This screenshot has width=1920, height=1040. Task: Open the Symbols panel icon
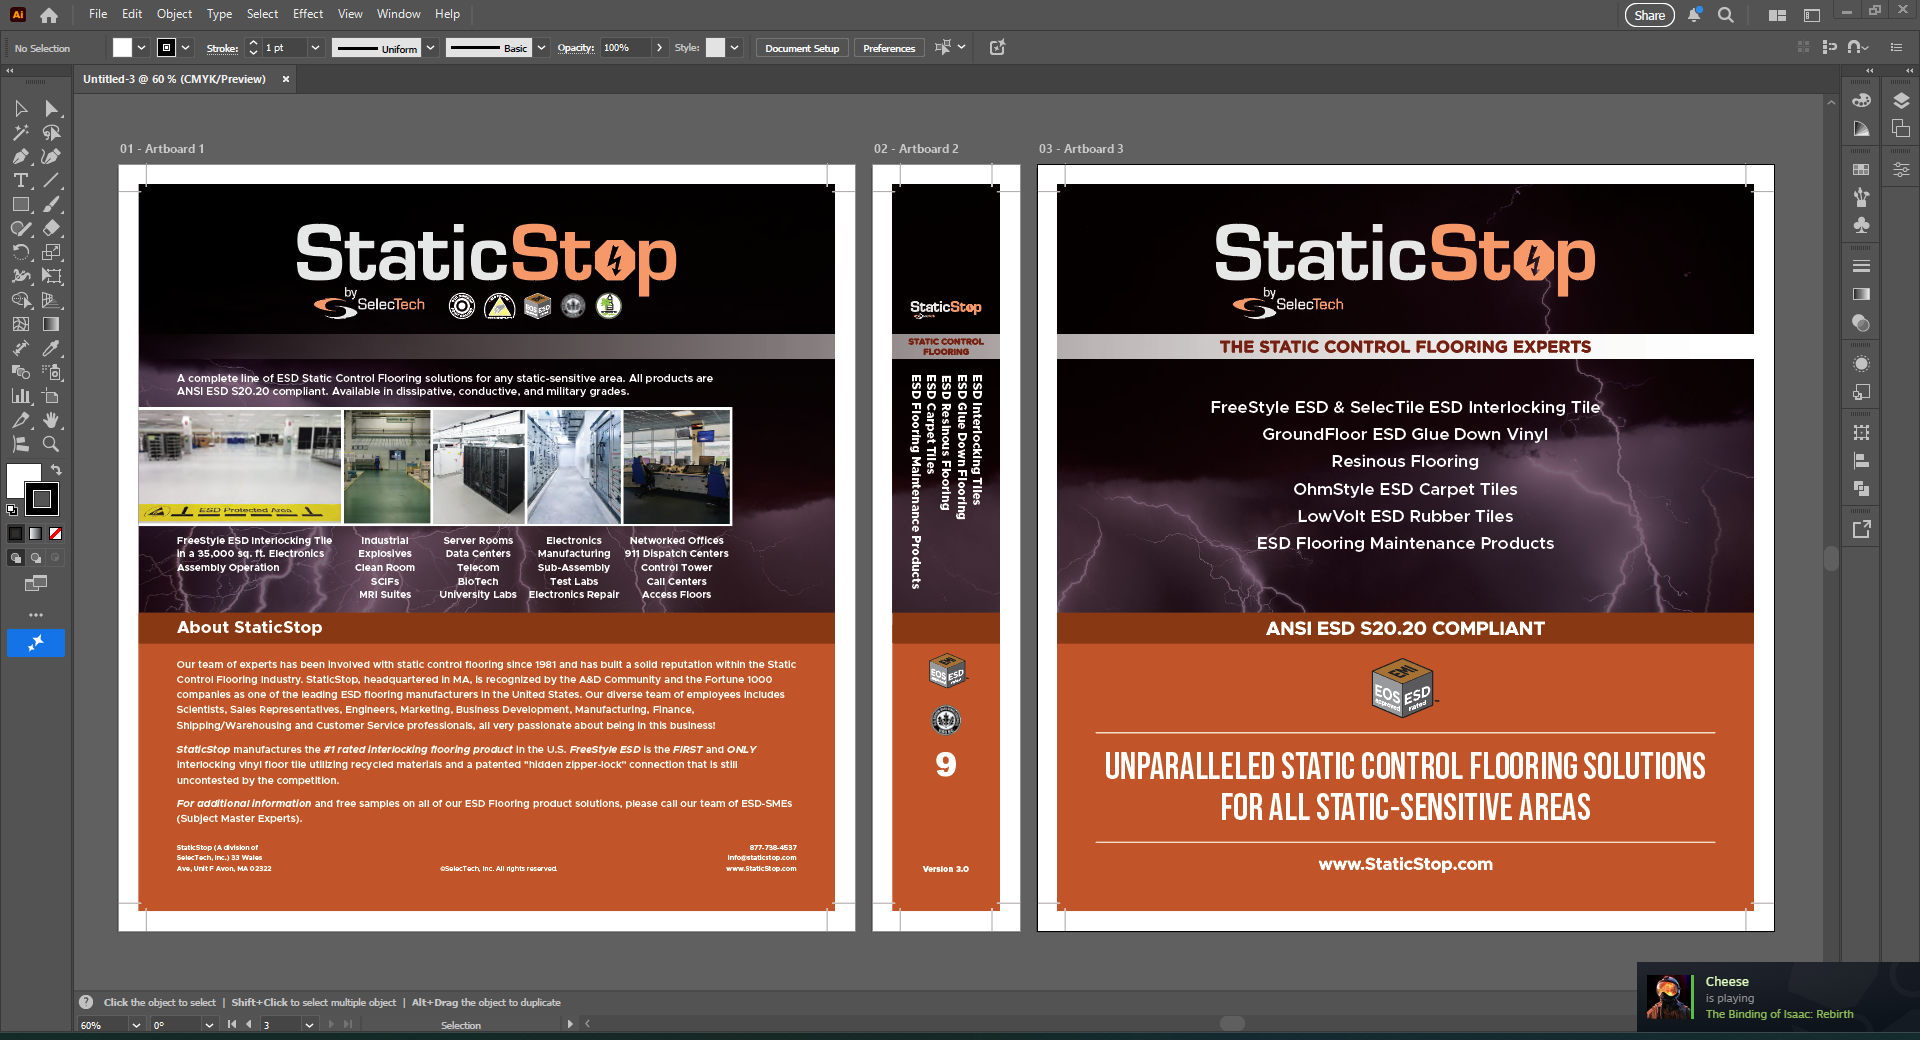[1861, 226]
